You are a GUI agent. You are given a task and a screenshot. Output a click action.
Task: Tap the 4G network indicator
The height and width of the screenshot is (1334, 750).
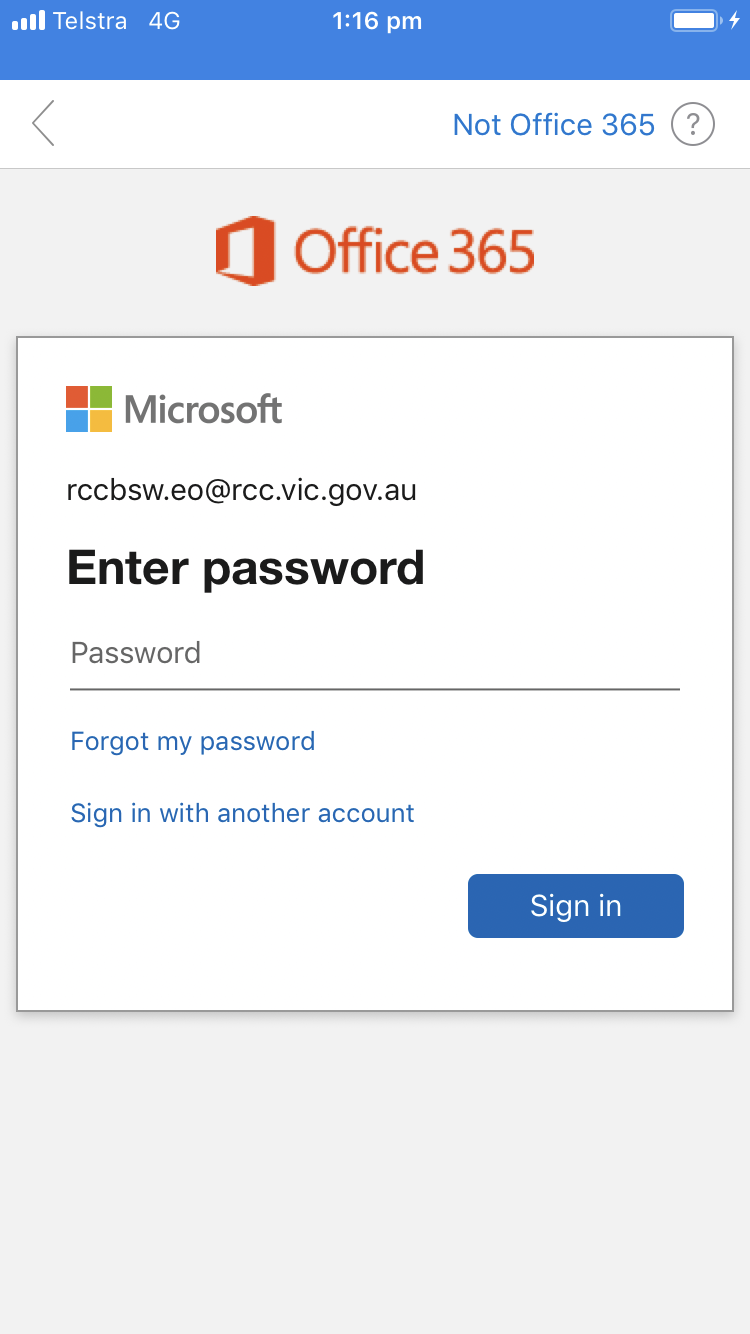pyautogui.click(x=164, y=21)
